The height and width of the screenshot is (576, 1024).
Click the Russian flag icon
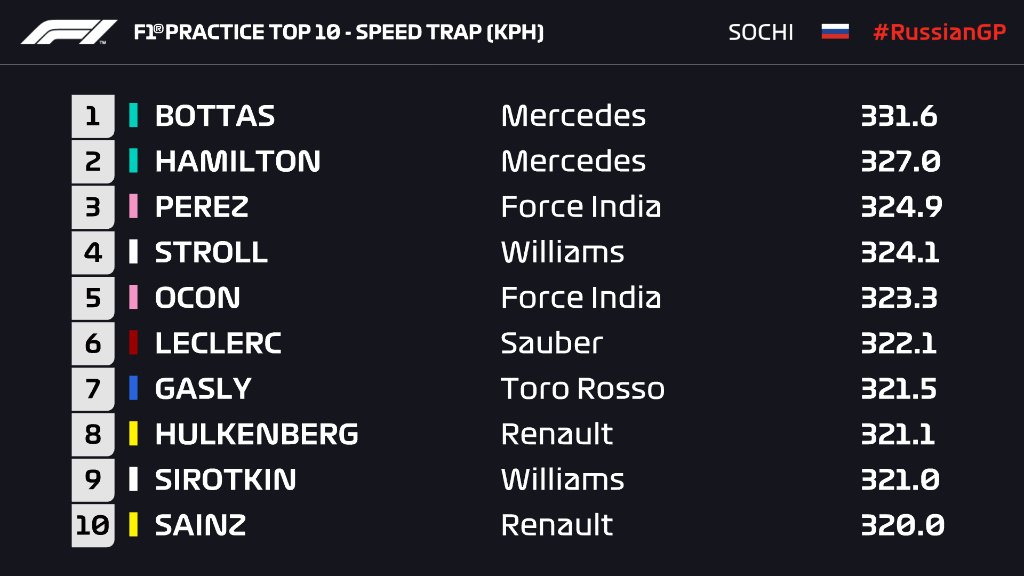[835, 32]
